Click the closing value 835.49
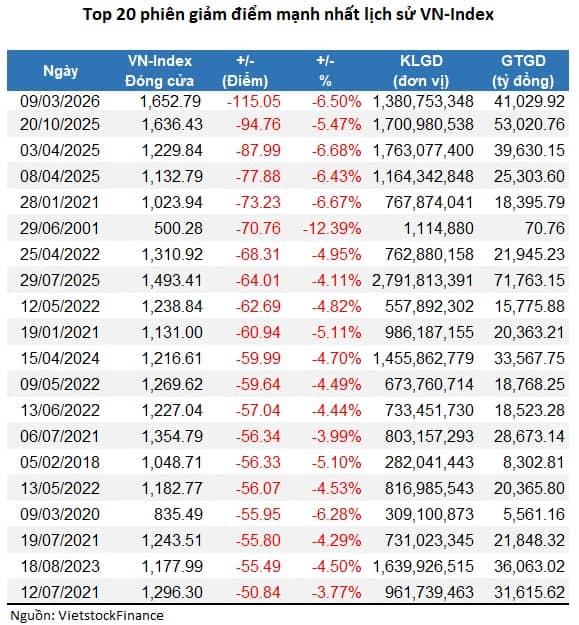This screenshot has width=579, height=625. tap(179, 514)
